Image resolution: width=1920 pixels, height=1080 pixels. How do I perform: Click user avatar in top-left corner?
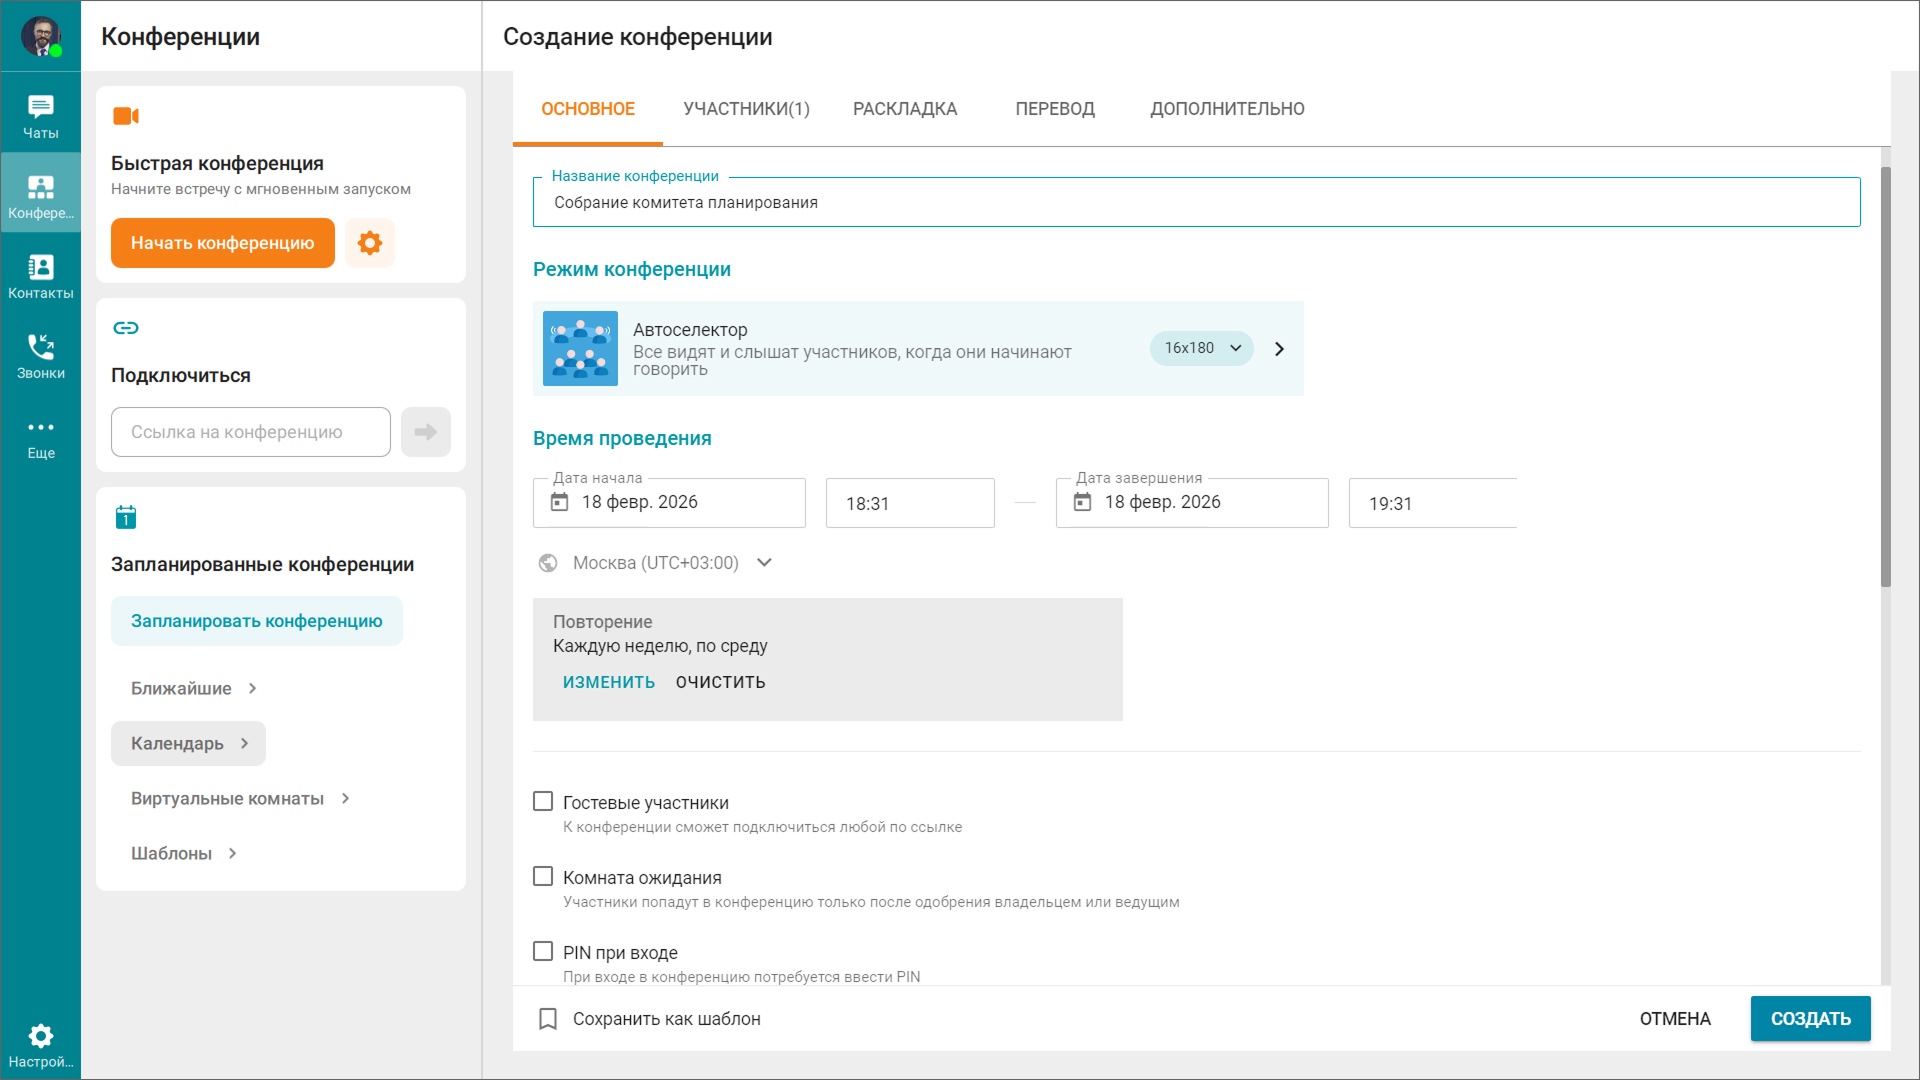(x=41, y=36)
